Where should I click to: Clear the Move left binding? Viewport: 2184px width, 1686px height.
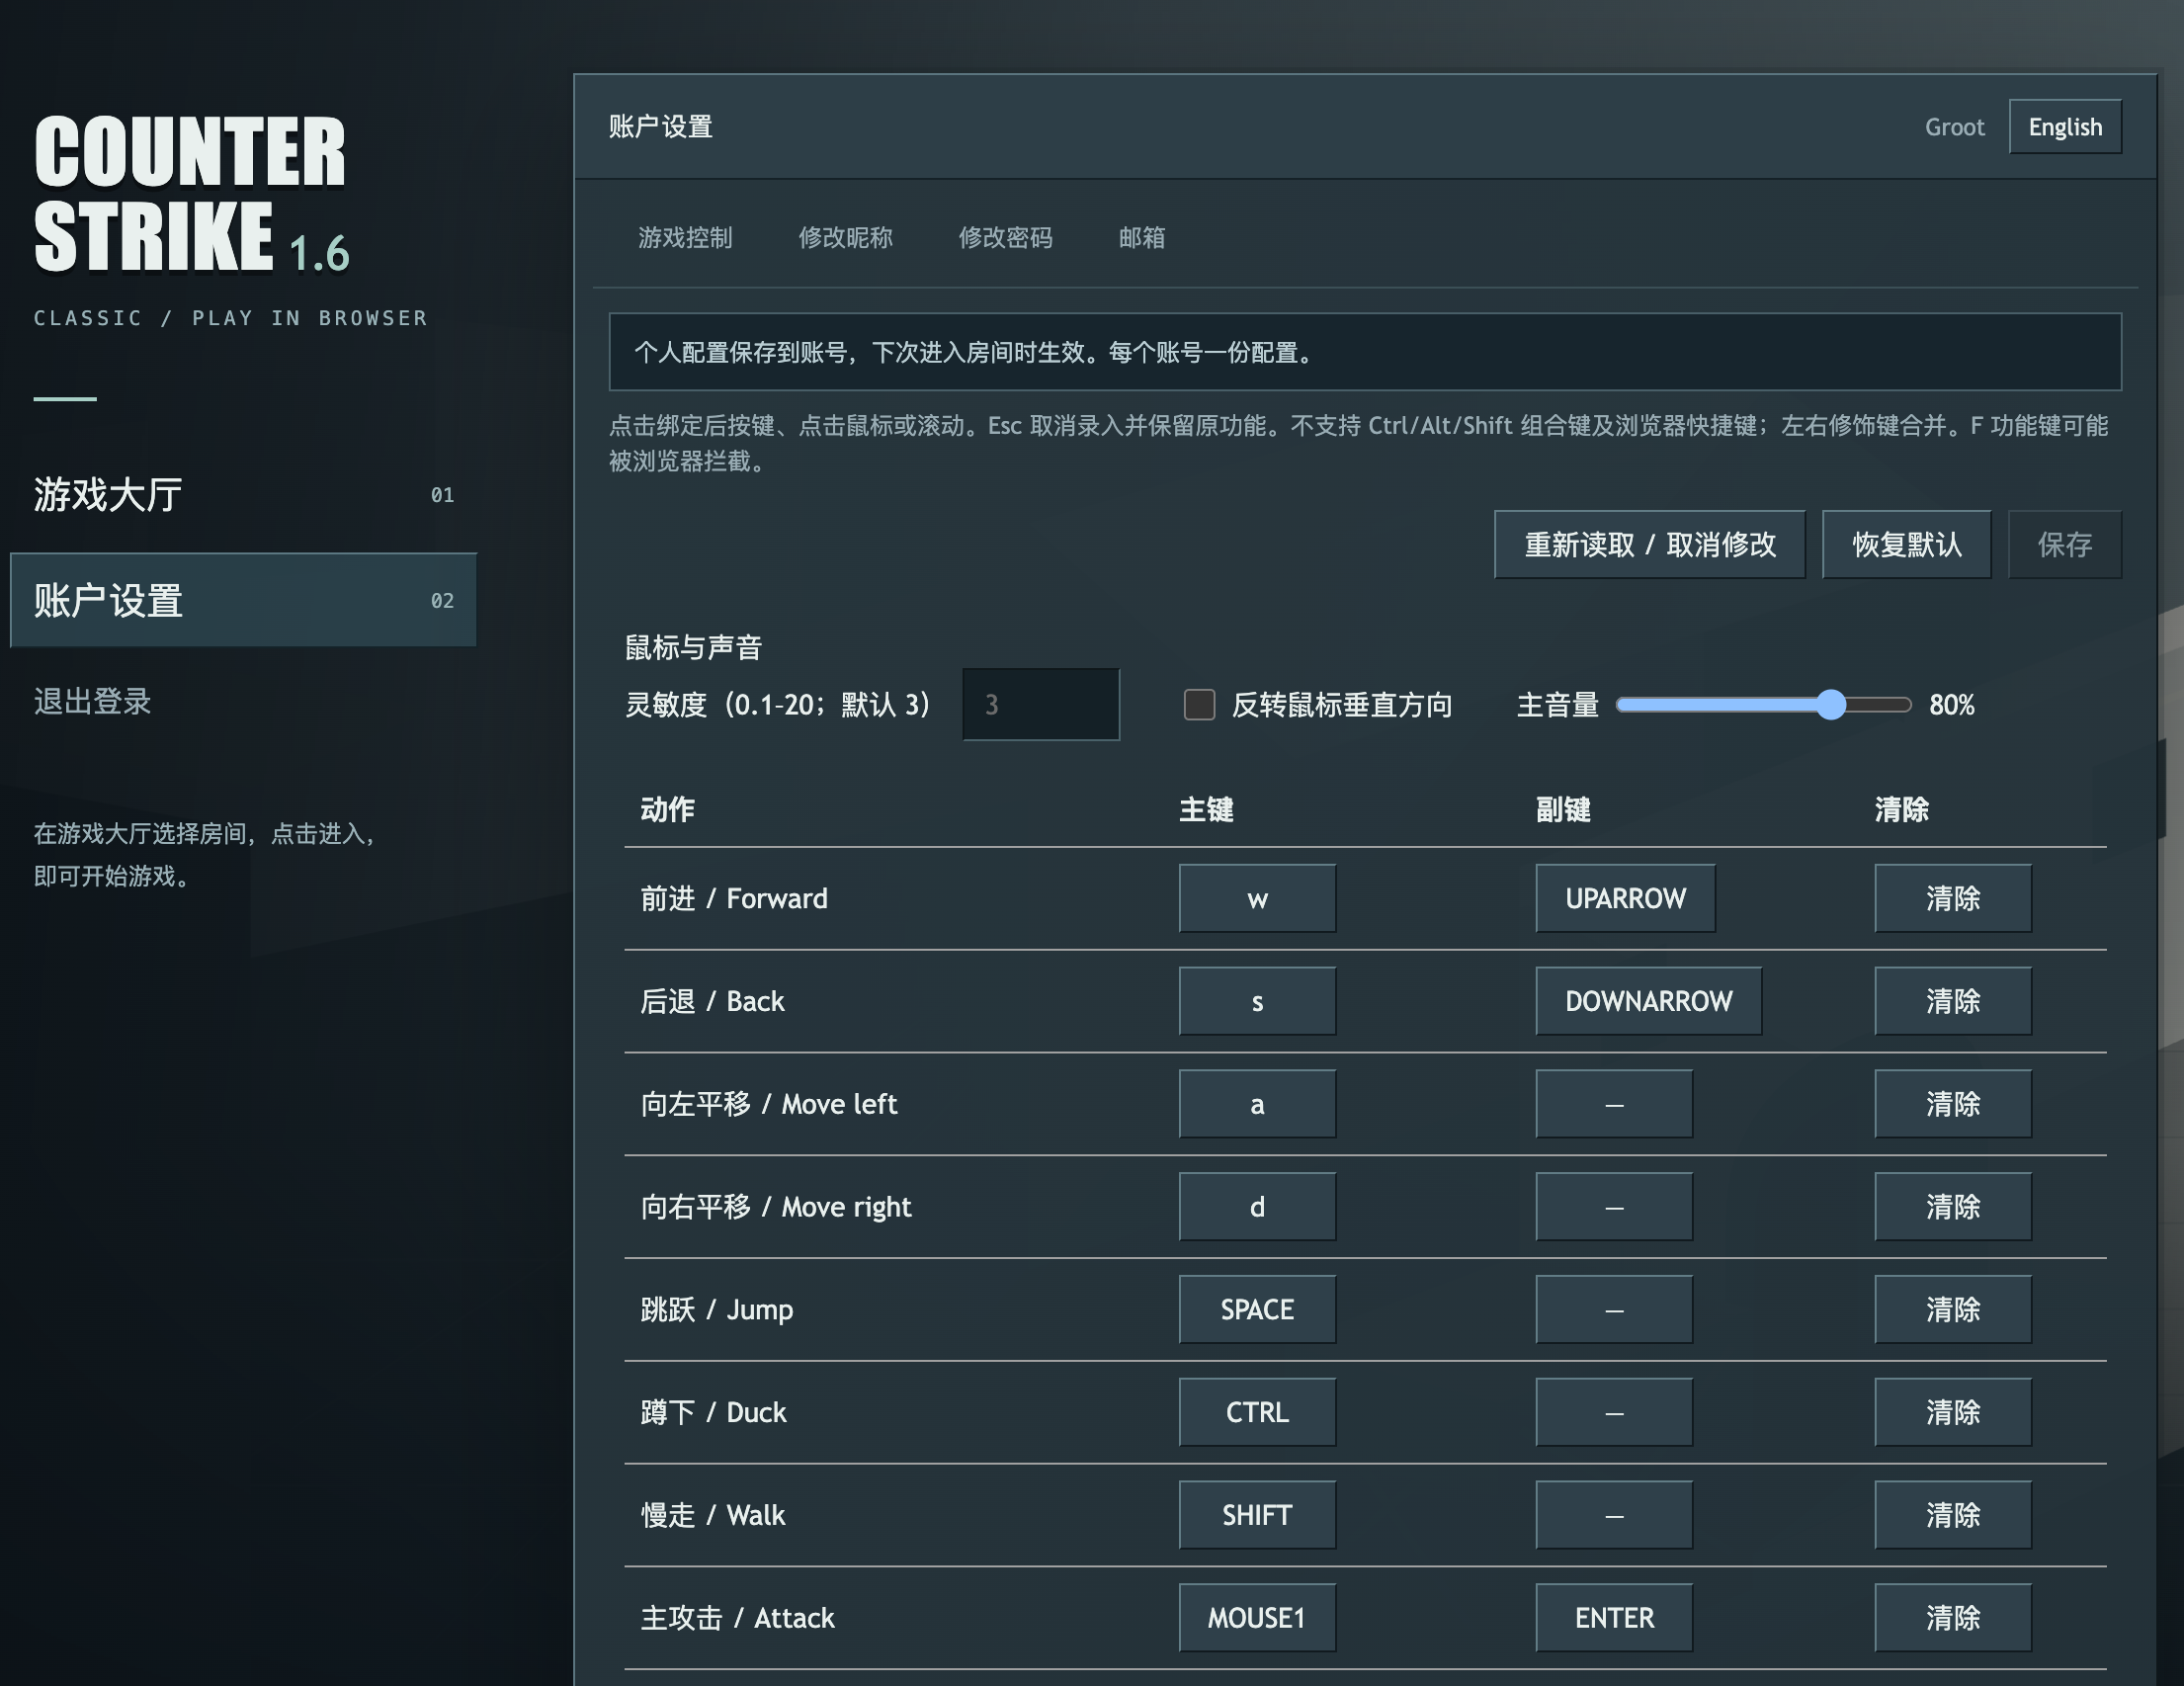pyautogui.click(x=1953, y=1104)
